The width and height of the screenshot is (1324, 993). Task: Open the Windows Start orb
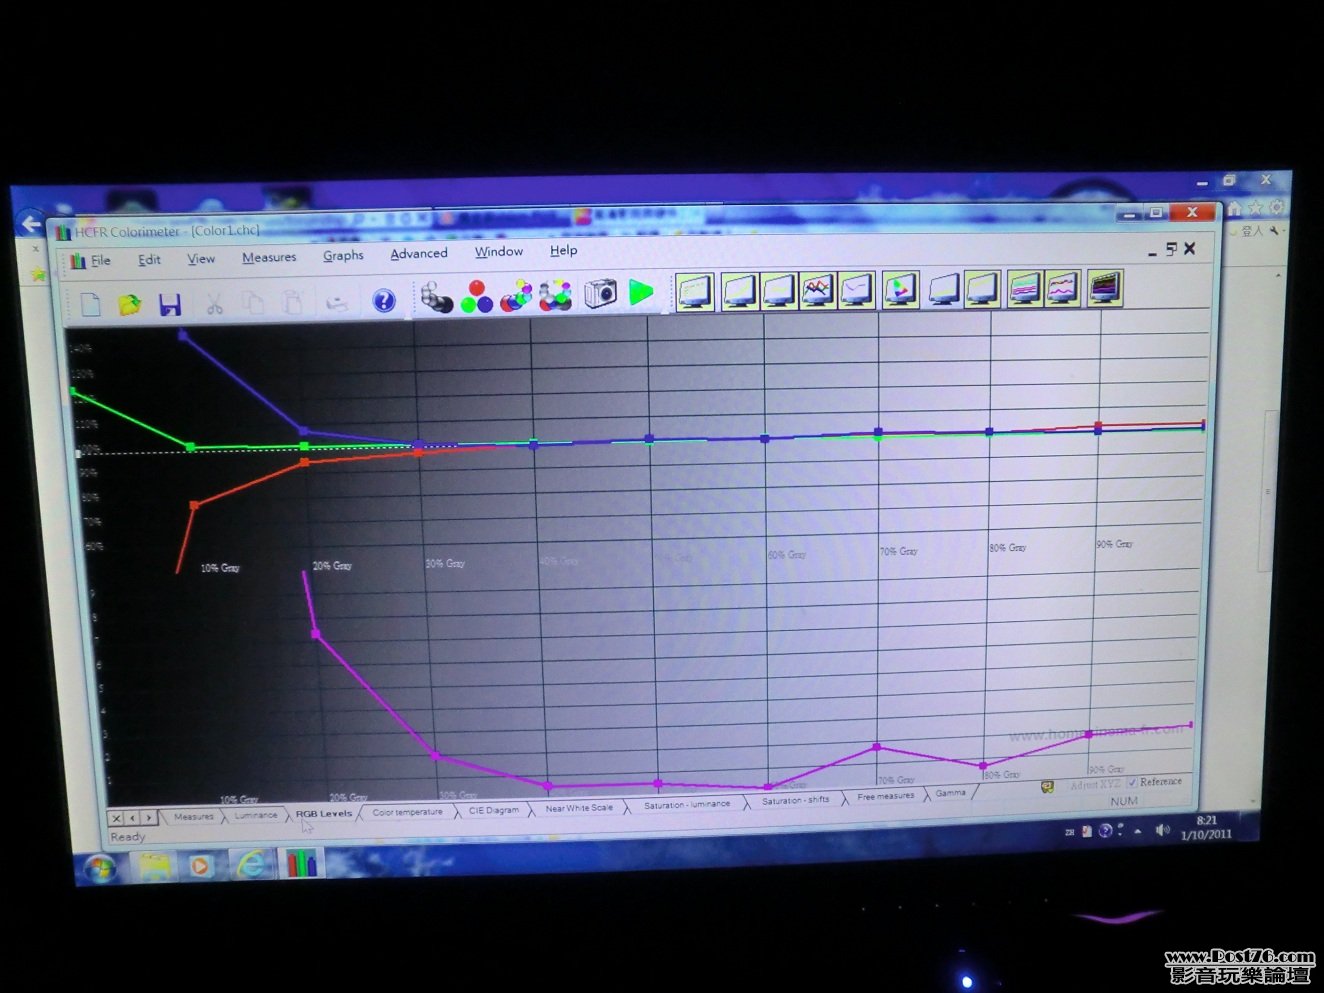pyautogui.click(x=99, y=868)
